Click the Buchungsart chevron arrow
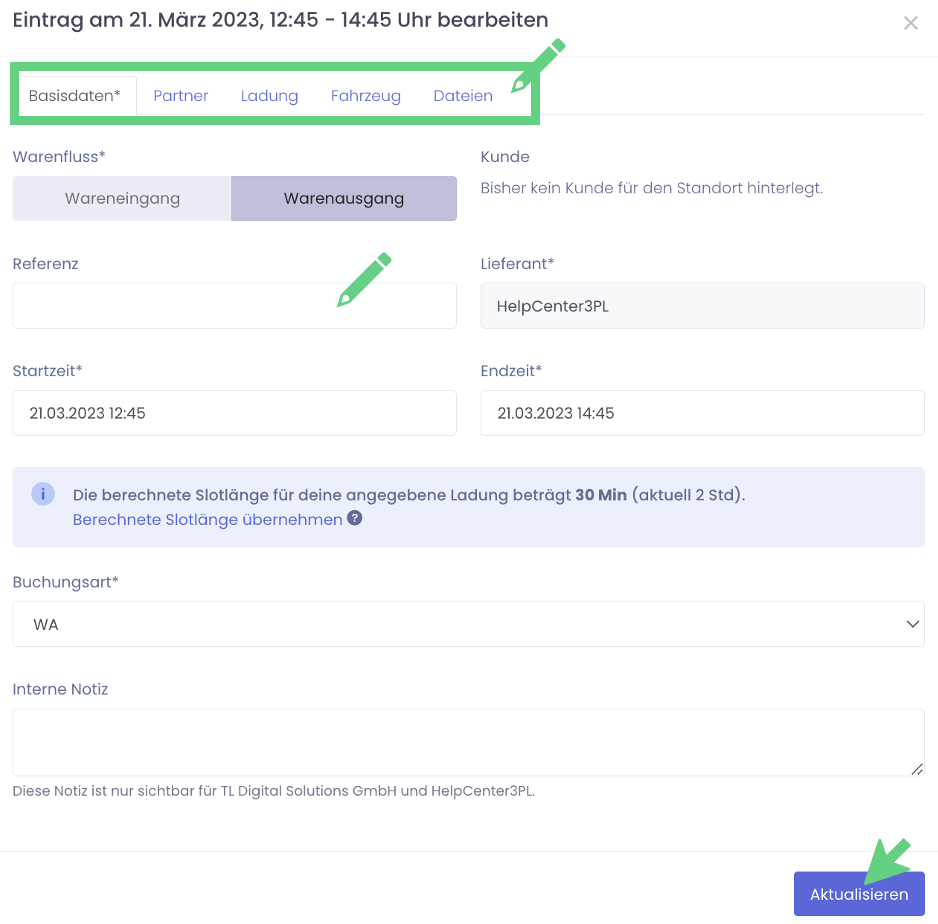Image resolution: width=938 pixels, height=924 pixels. pyautogui.click(x=912, y=624)
